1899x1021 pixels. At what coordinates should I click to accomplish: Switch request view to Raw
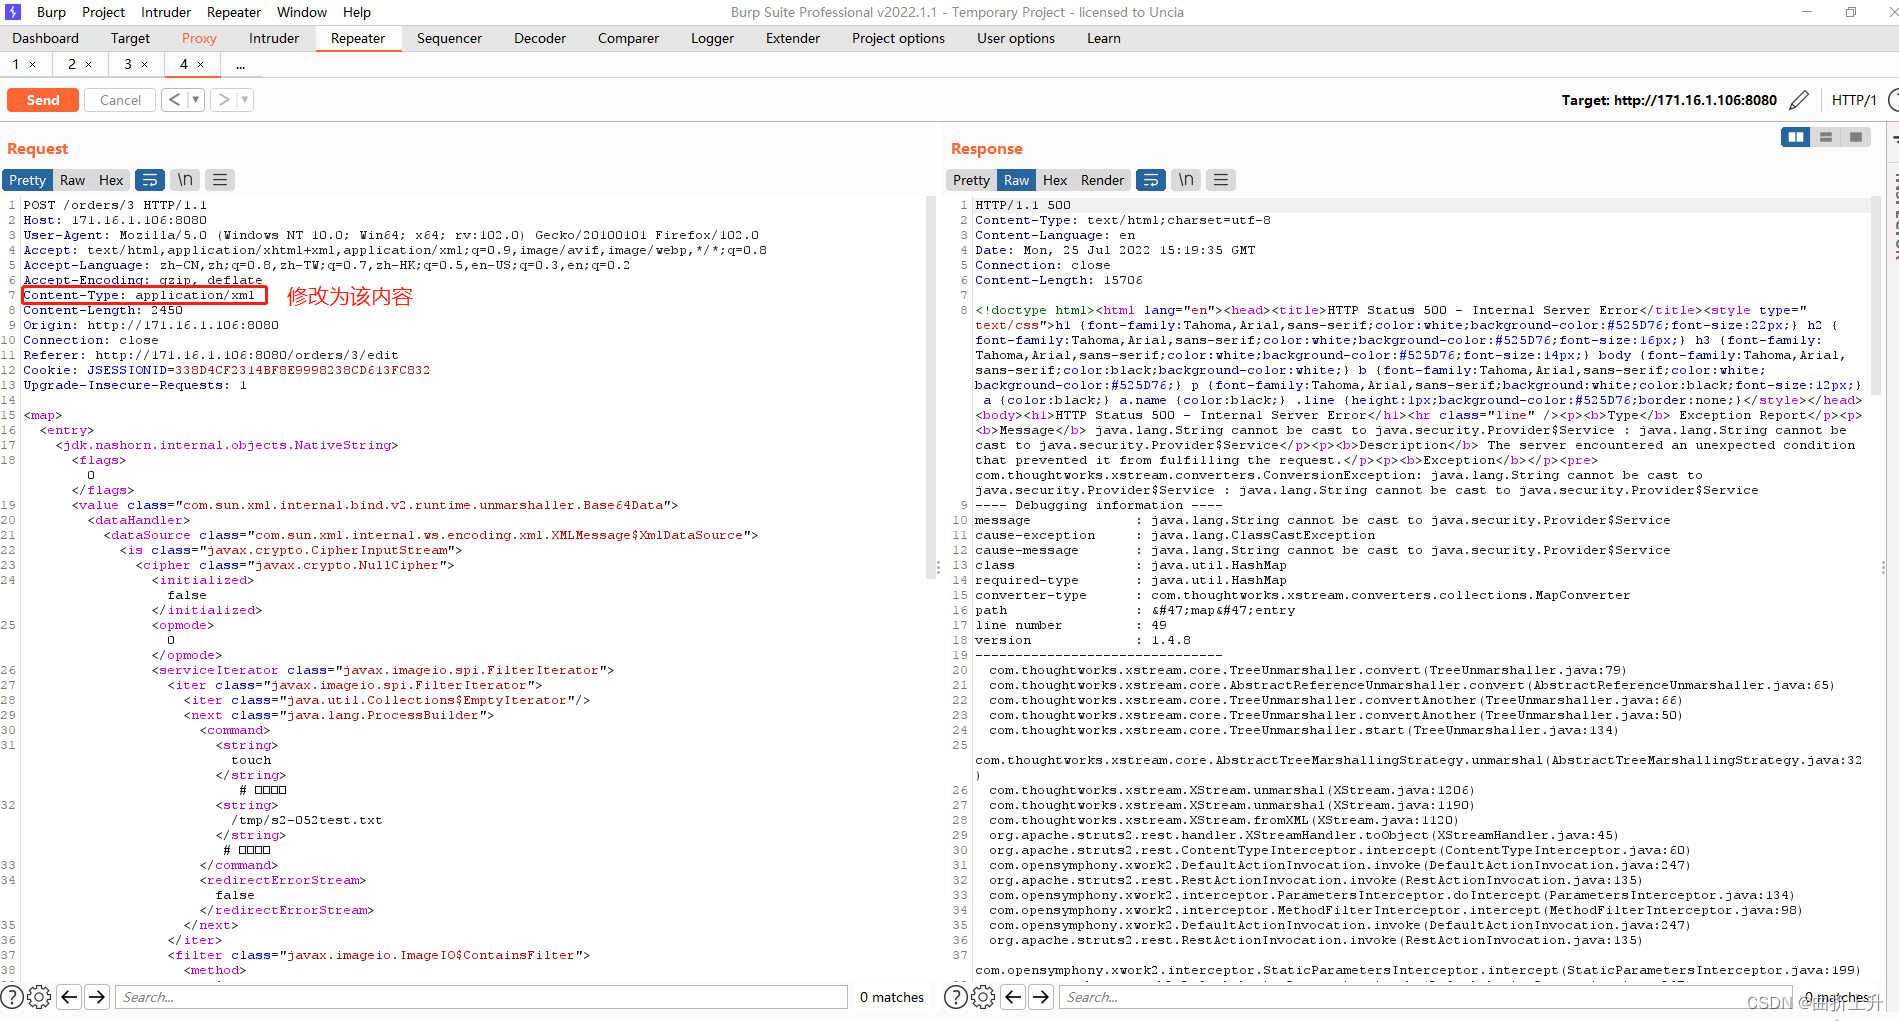72,180
